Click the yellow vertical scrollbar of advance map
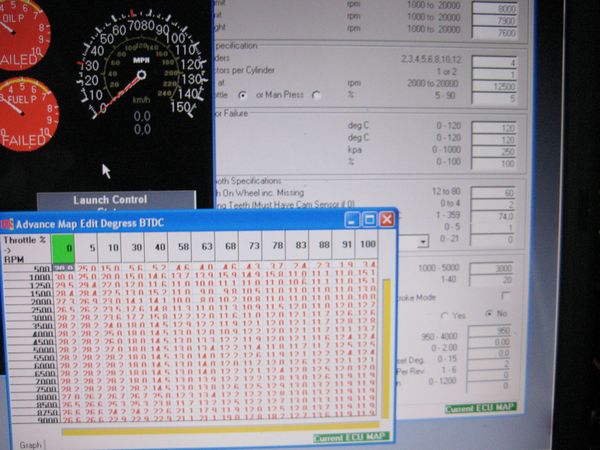 (x=386, y=348)
